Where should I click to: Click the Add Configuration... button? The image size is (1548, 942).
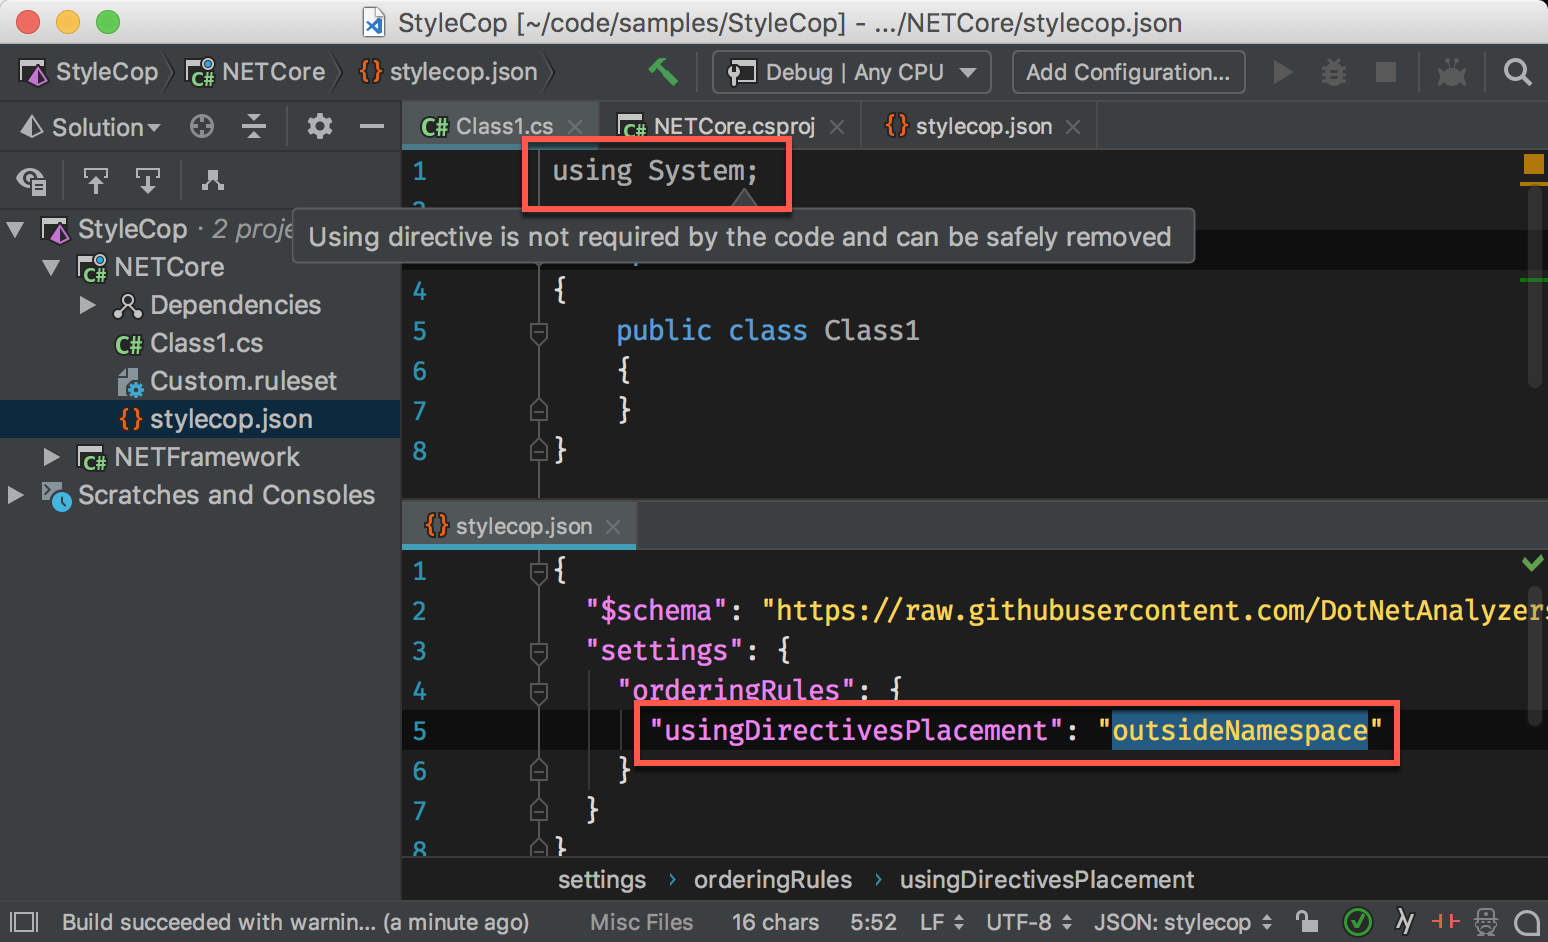tap(1128, 72)
